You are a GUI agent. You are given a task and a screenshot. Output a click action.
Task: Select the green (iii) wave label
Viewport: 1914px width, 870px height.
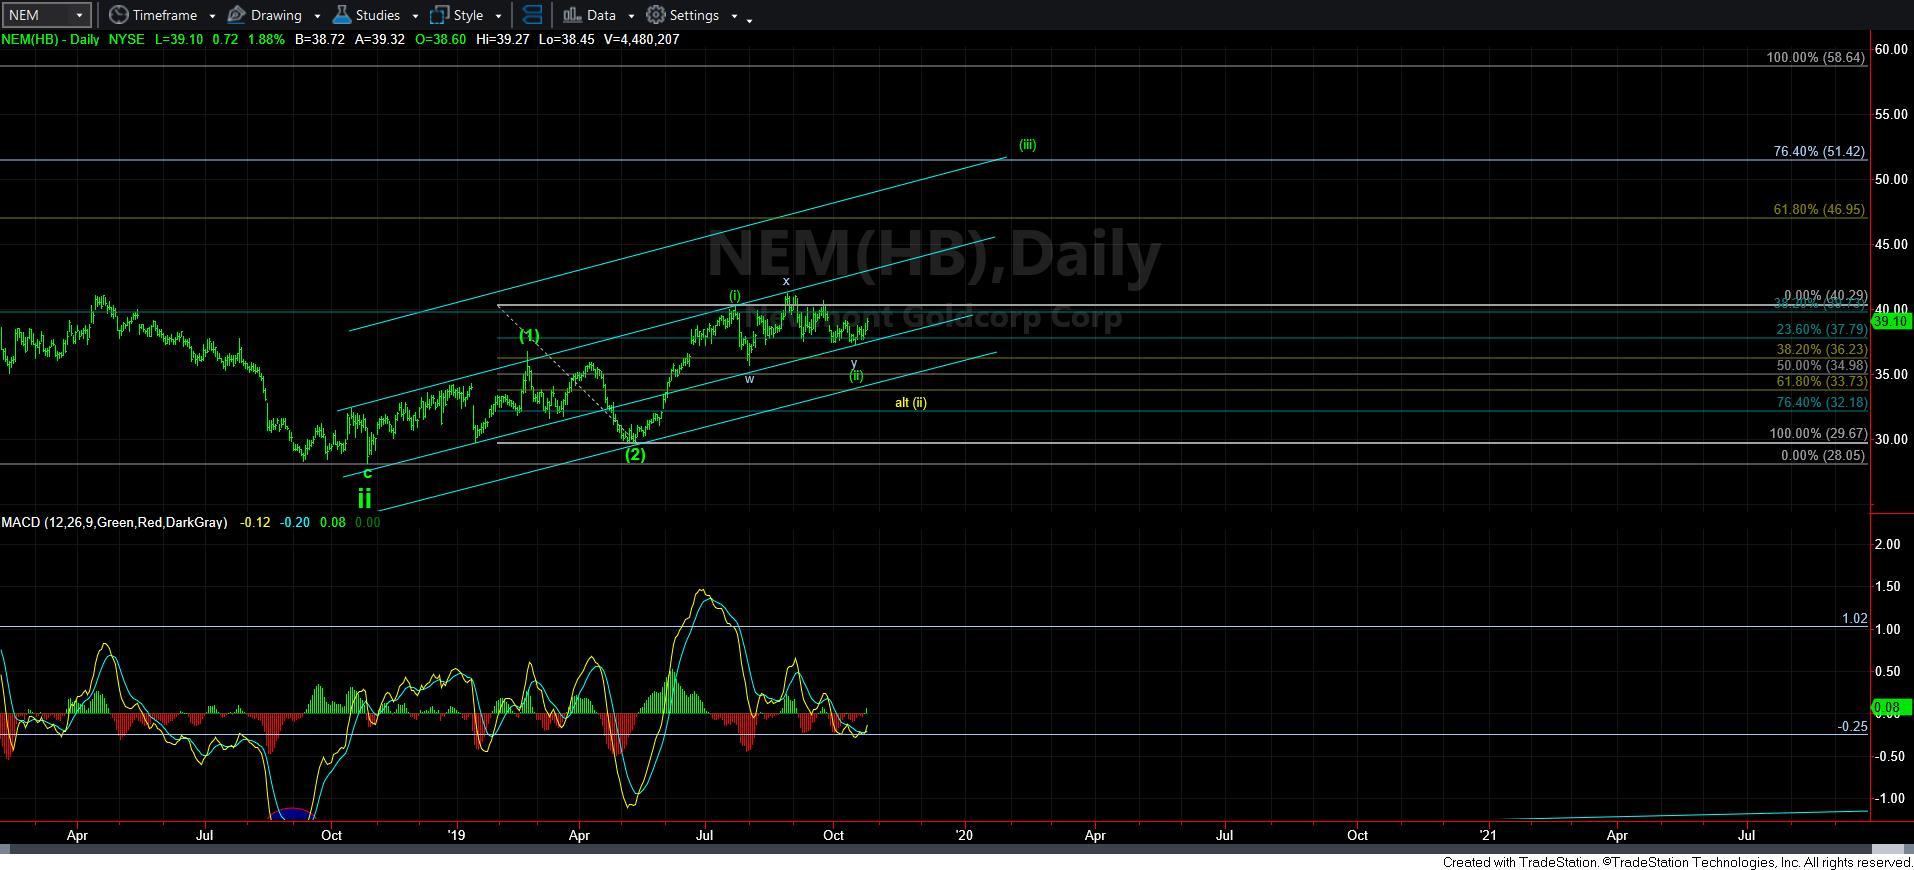[1027, 145]
